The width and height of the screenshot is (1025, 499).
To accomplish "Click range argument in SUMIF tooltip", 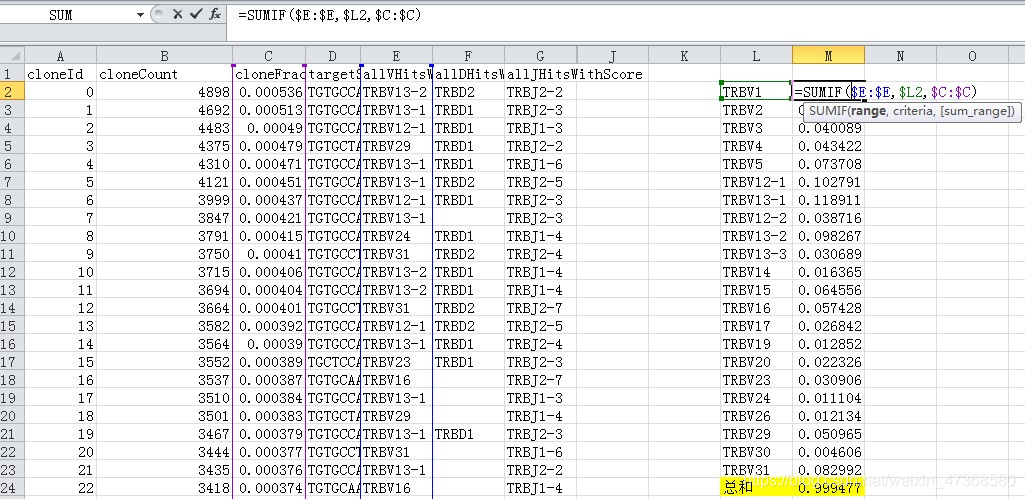I will pyautogui.click(x=866, y=111).
